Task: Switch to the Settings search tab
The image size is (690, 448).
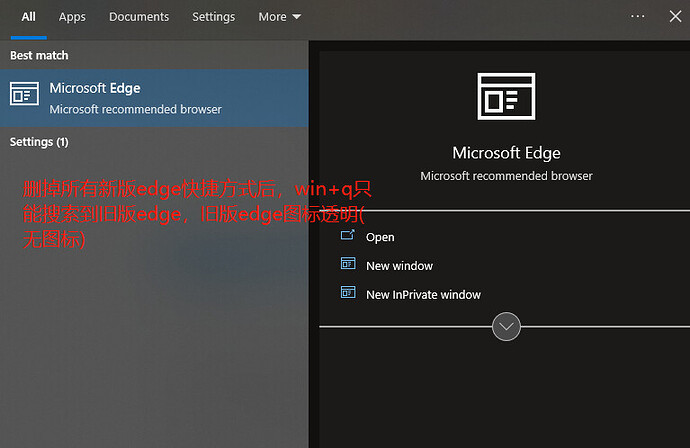Action: (213, 17)
